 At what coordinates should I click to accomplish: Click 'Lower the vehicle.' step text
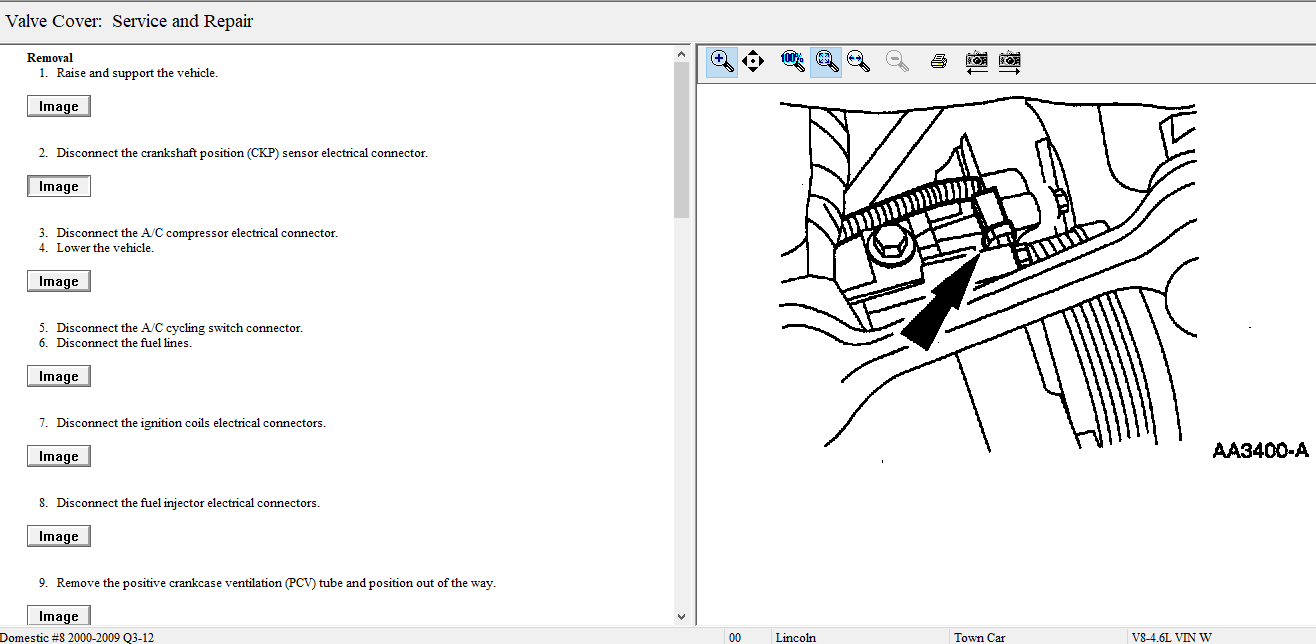point(105,248)
